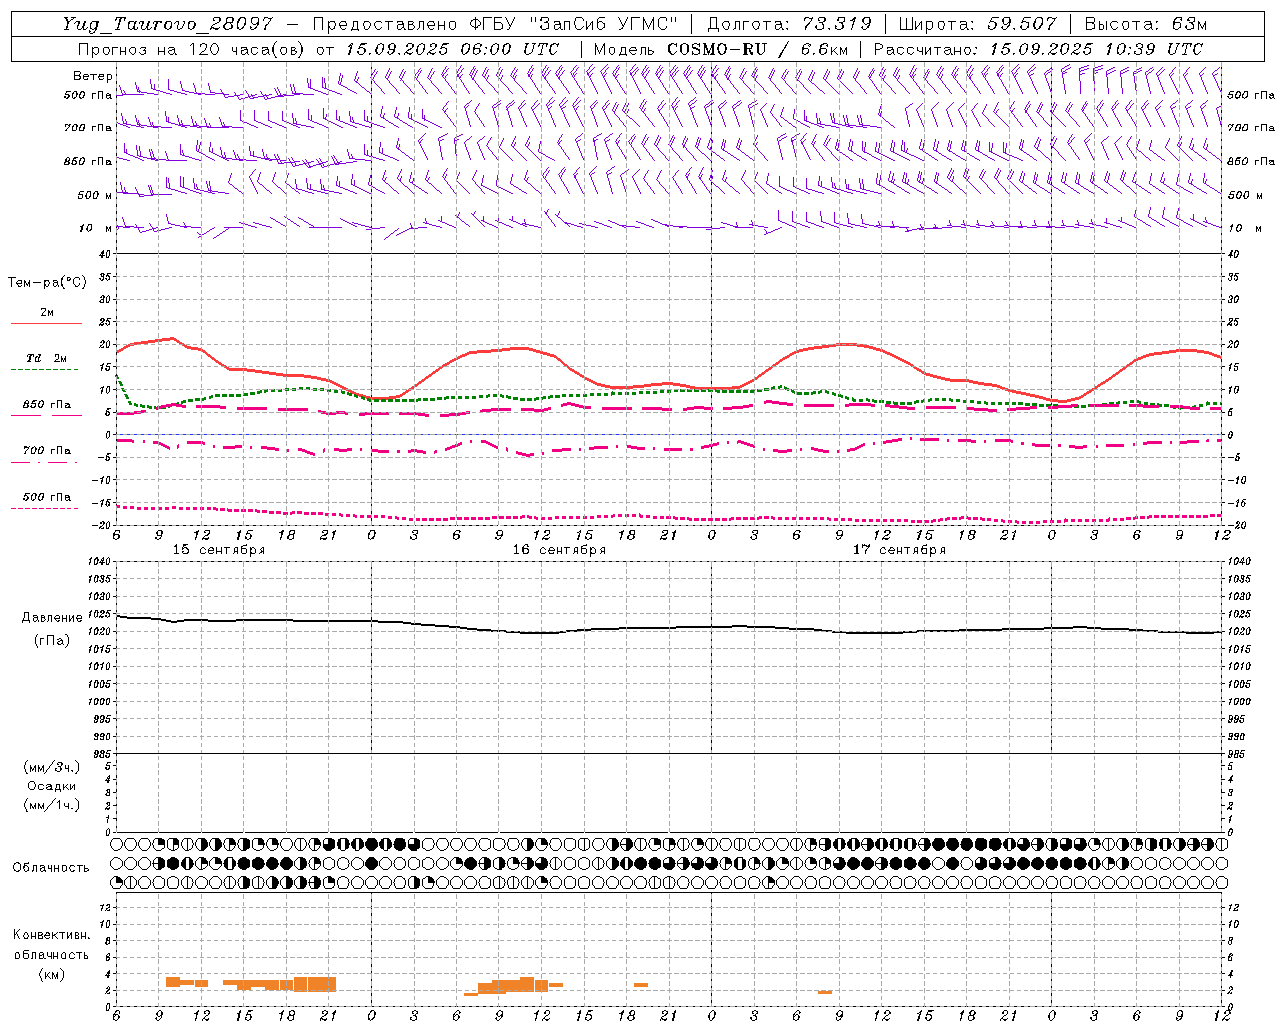Click the Давление panel label
Viewport: 1280px width, 1024px height.
[x=52, y=618]
